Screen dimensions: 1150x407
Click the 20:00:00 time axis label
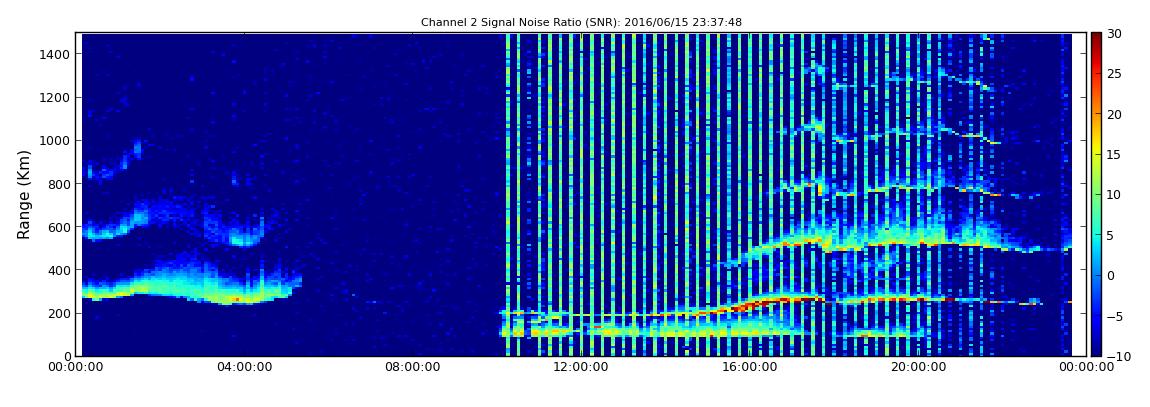[x=917, y=367]
